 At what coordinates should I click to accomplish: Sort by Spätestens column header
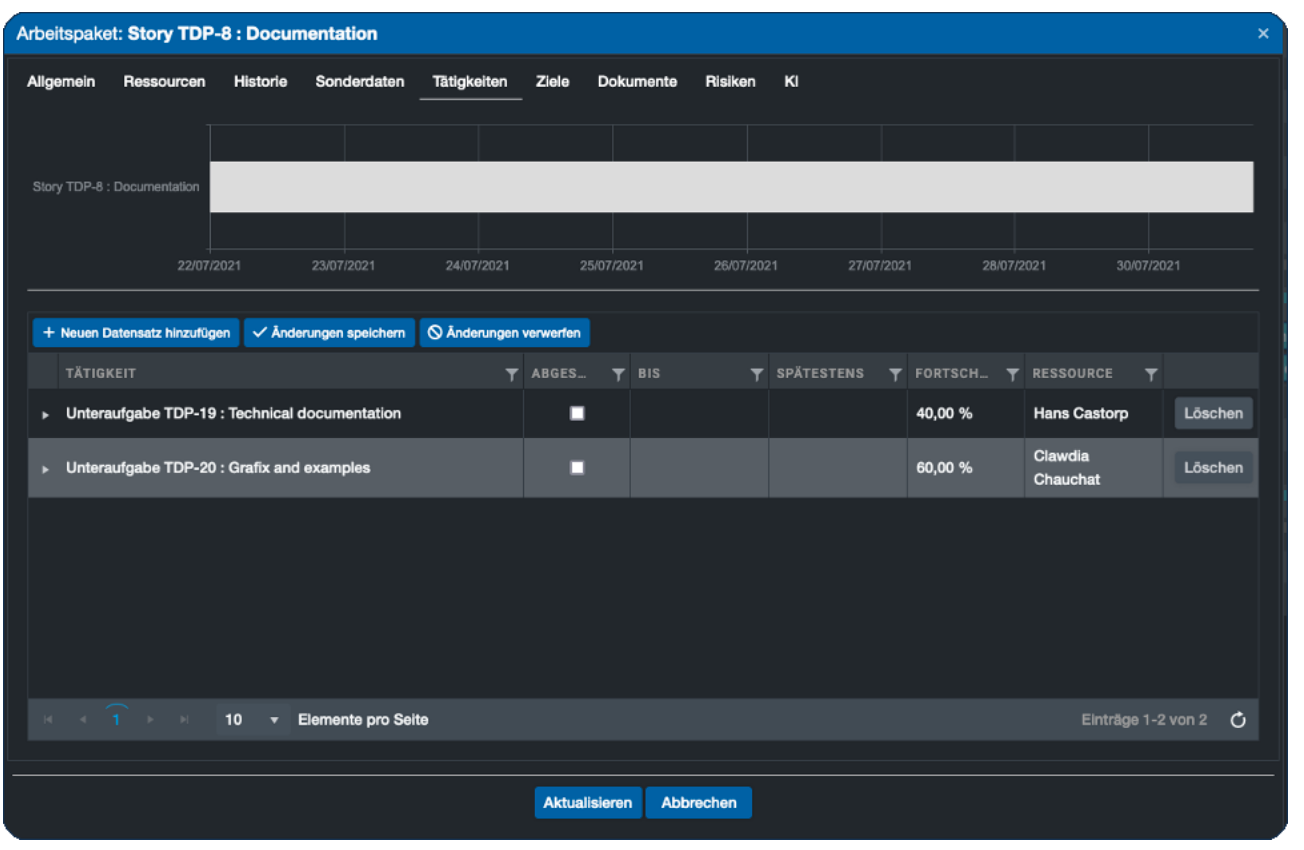tap(820, 374)
